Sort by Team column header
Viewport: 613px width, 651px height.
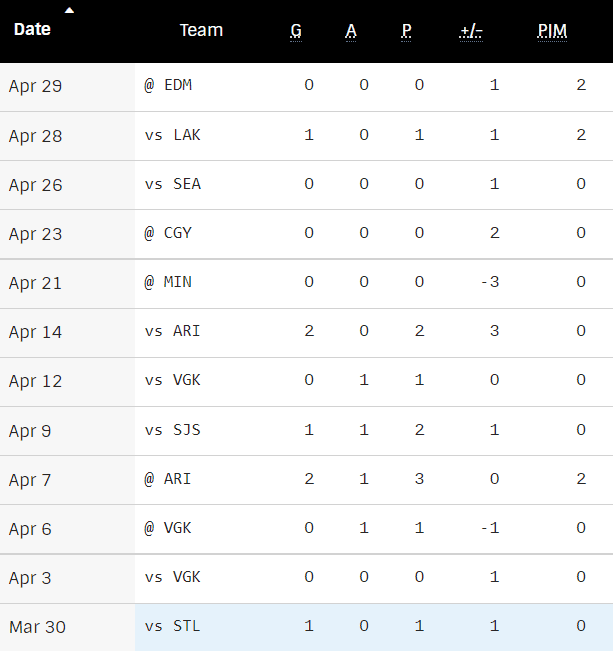coord(201,30)
